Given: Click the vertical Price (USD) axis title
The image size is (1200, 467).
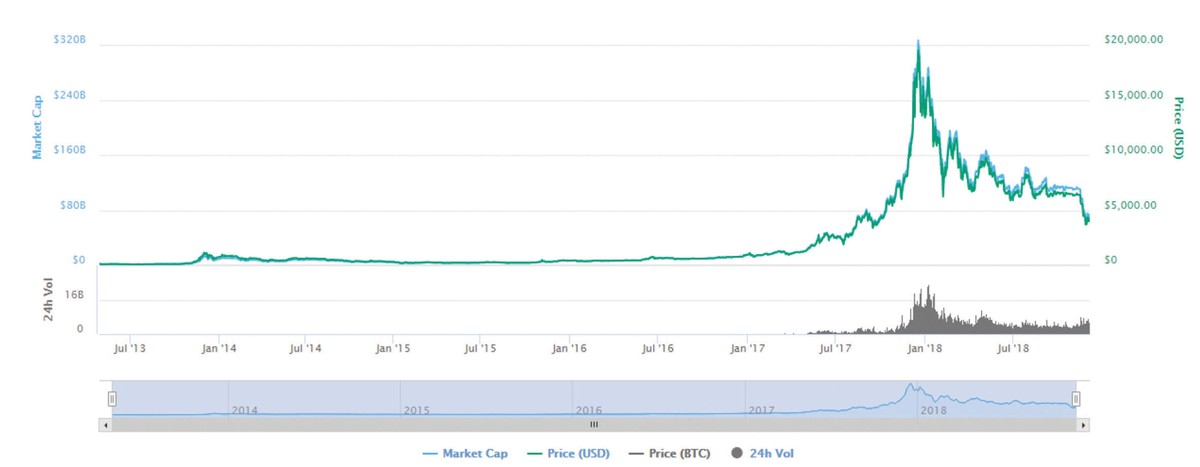Looking at the screenshot, I should coord(1178,126).
